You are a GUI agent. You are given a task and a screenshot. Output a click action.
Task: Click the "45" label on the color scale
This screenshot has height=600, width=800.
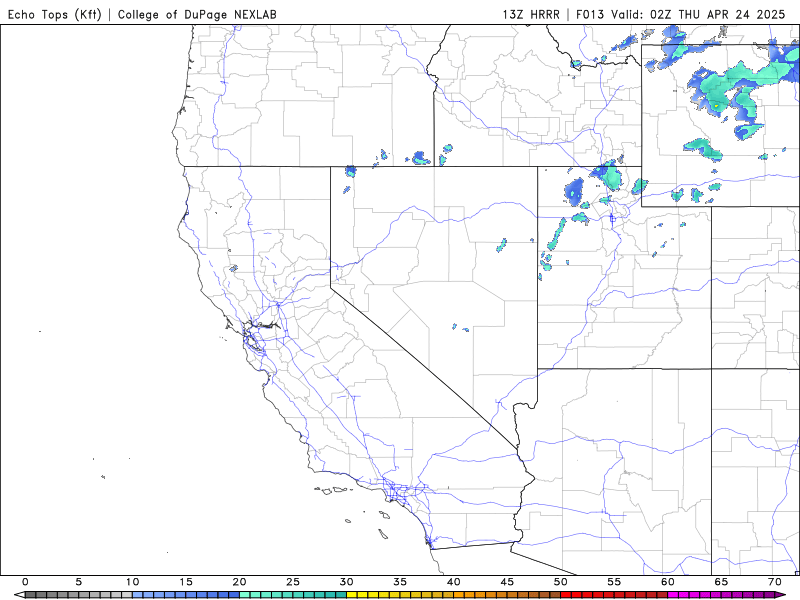pos(507,582)
